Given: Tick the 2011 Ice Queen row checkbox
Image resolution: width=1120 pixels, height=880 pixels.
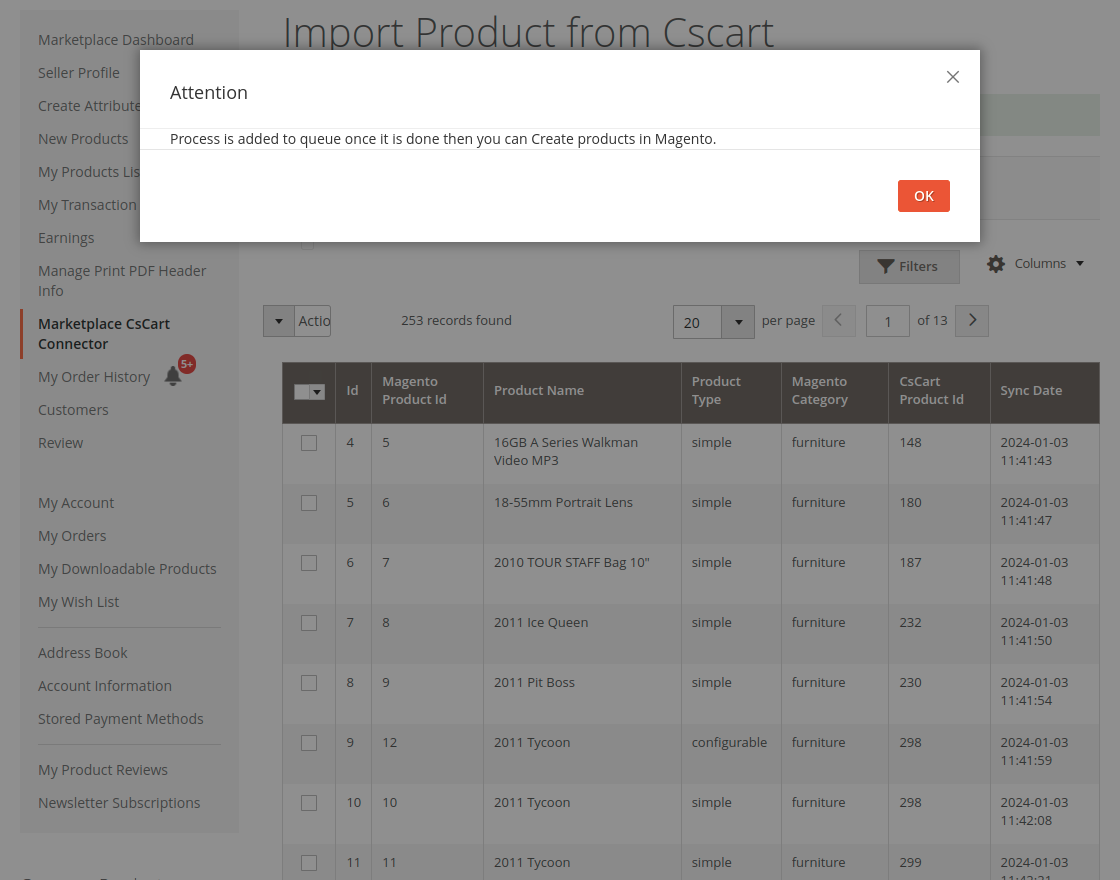Looking at the screenshot, I should 309,623.
